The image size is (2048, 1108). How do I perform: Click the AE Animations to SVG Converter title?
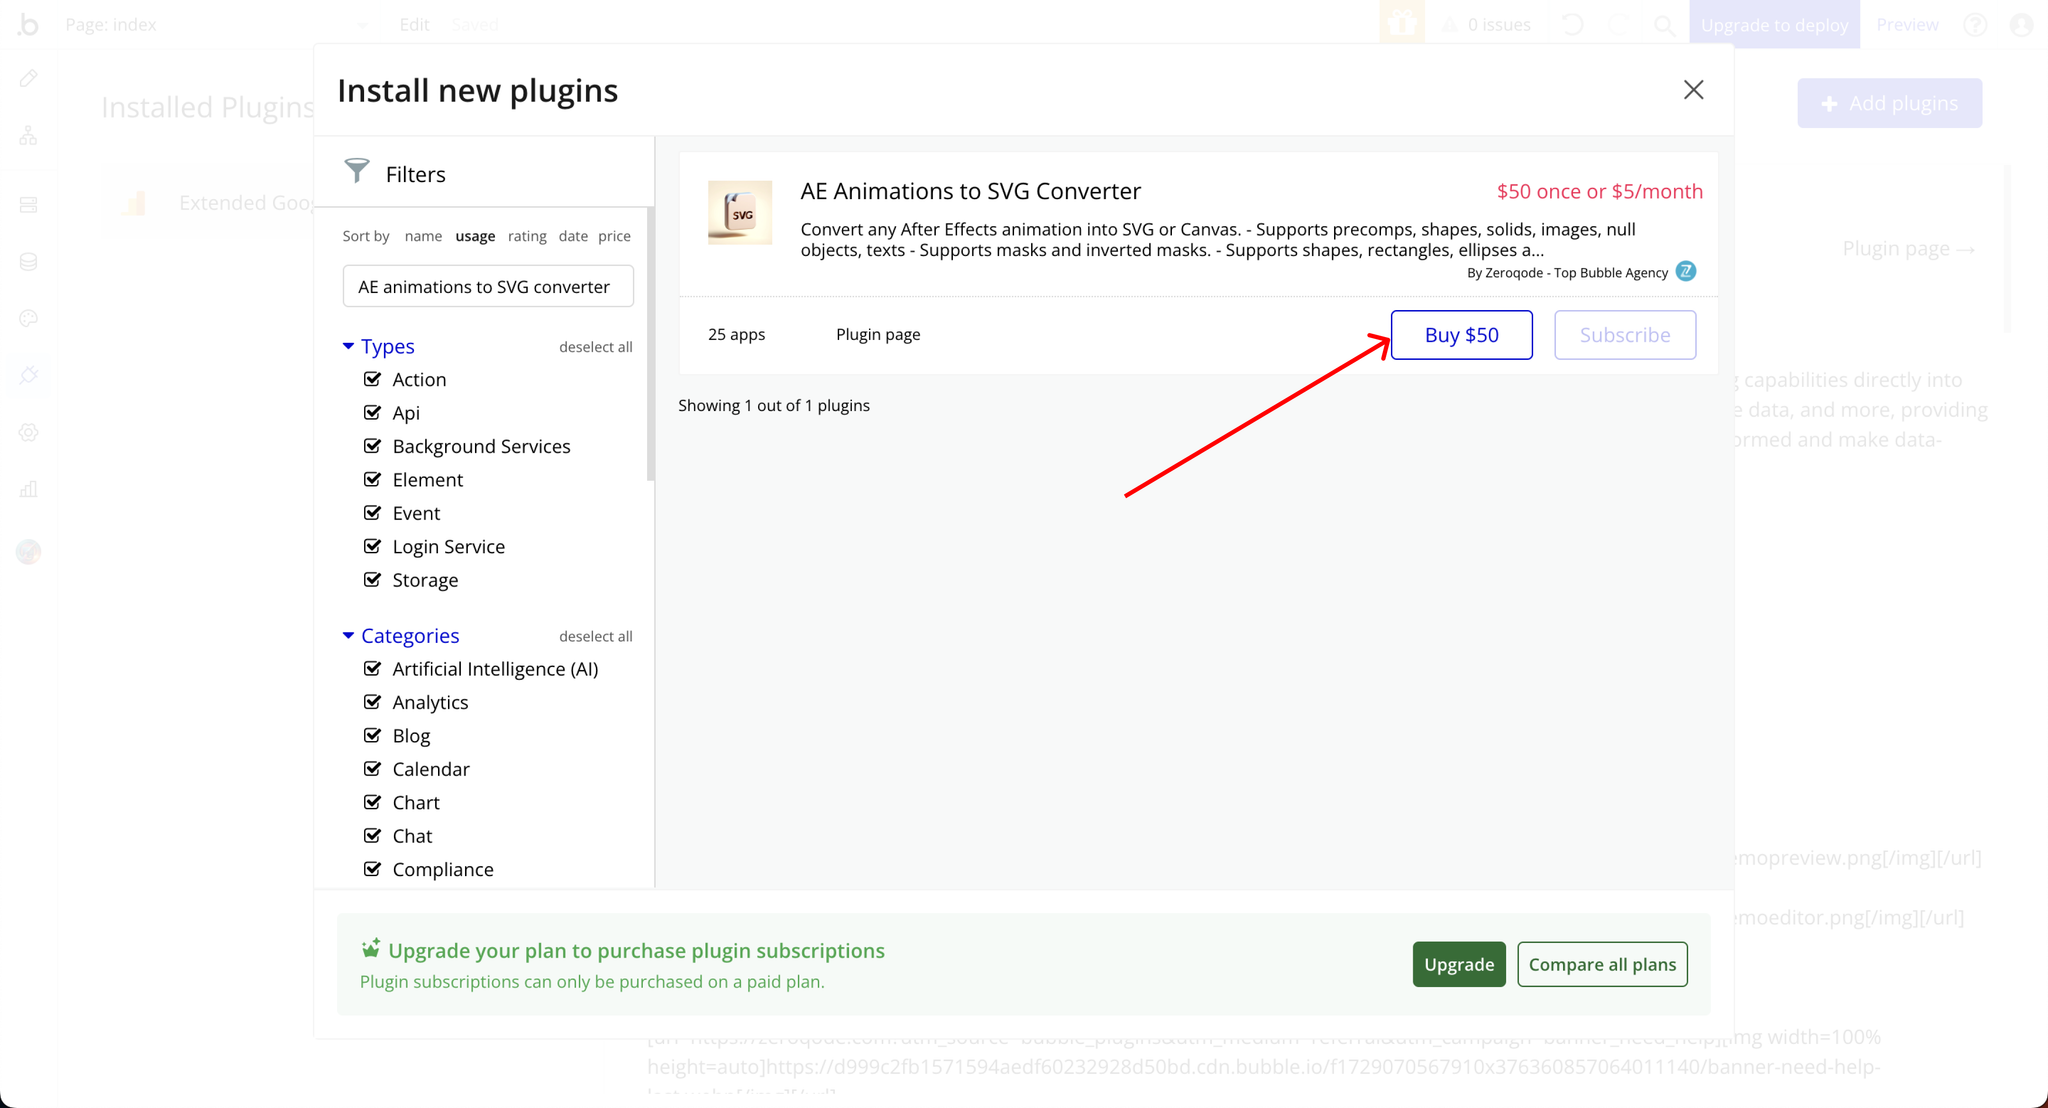click(x=970, y=191)
